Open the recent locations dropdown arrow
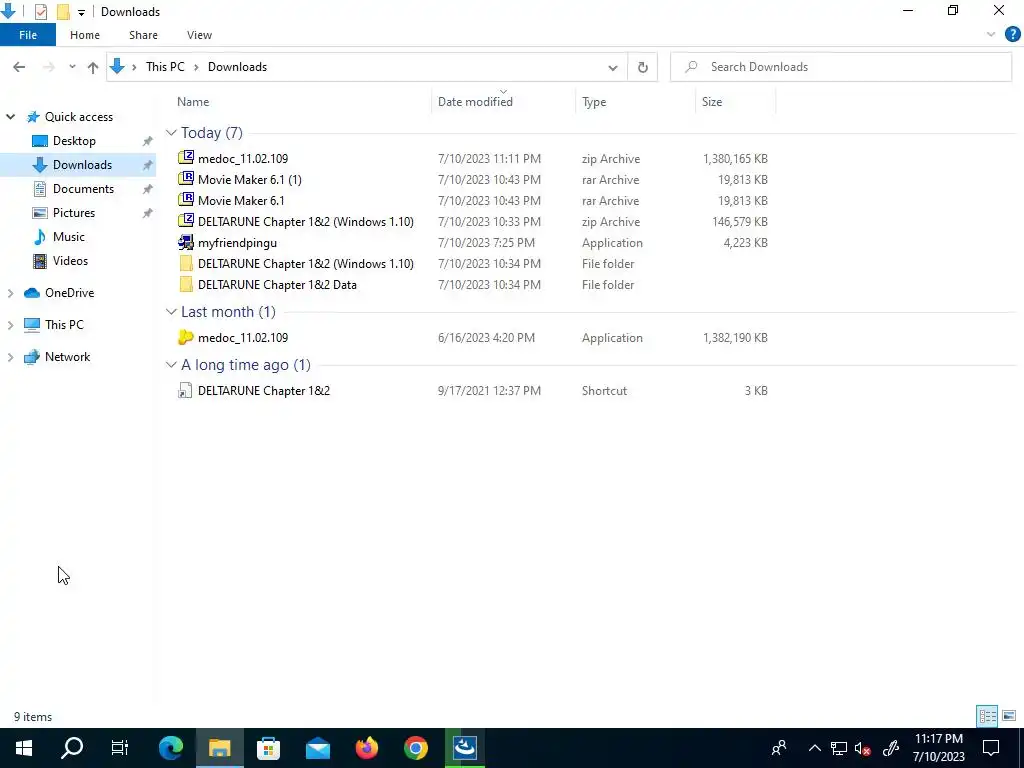Viewport: 1024px width, 768px height. pyautogui.click(x=72, y=67)
